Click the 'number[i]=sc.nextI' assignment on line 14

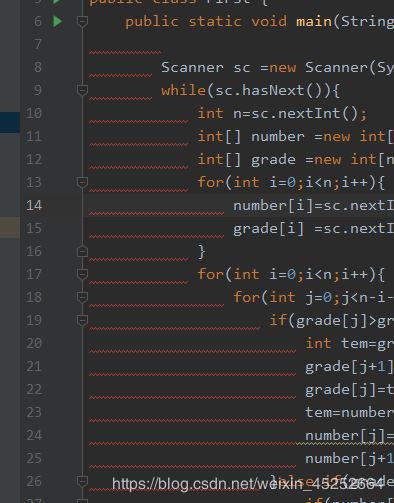[x=313, y=206]
